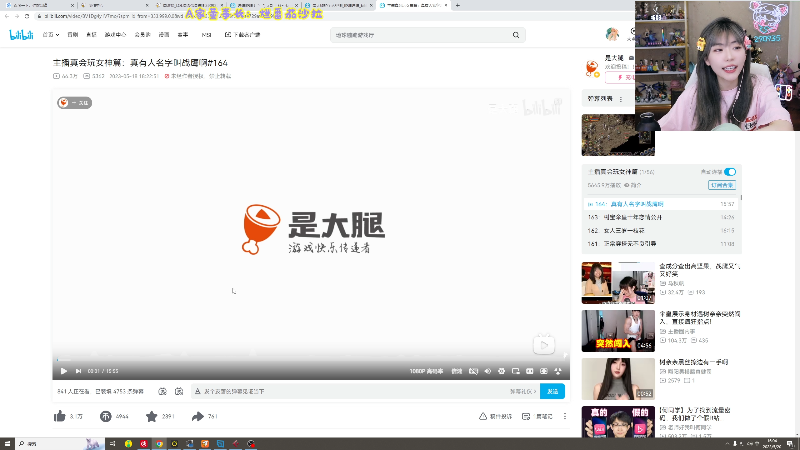Screen dimensions: 800x450
Task: Open danmaku font style icon in input
Action: point(197,391)
